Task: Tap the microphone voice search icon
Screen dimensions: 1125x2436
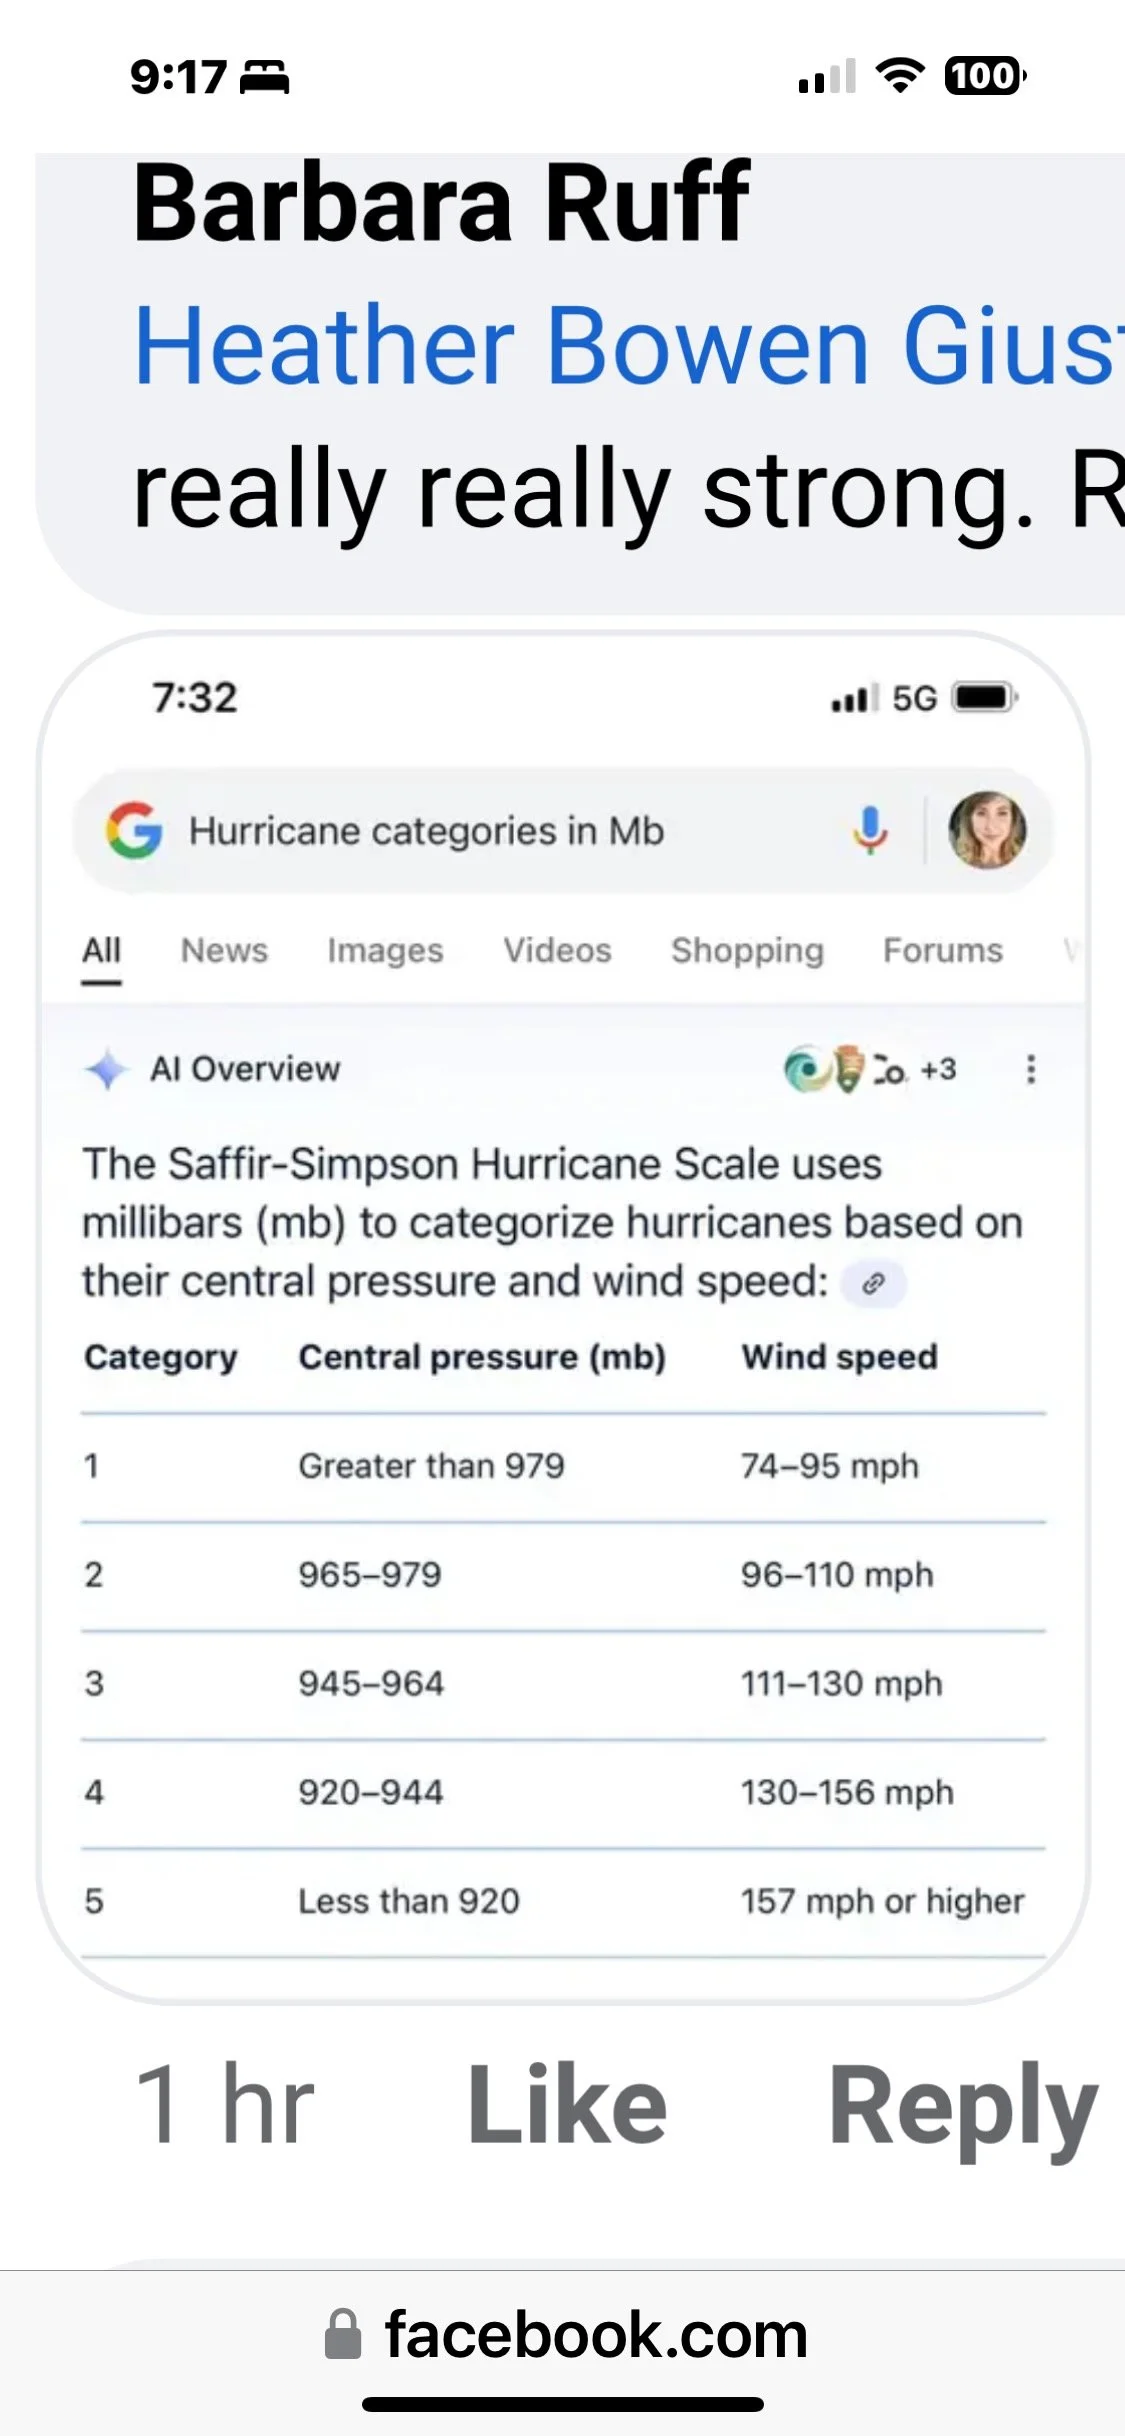Action: pyautogui.click(x=870, y=830)
